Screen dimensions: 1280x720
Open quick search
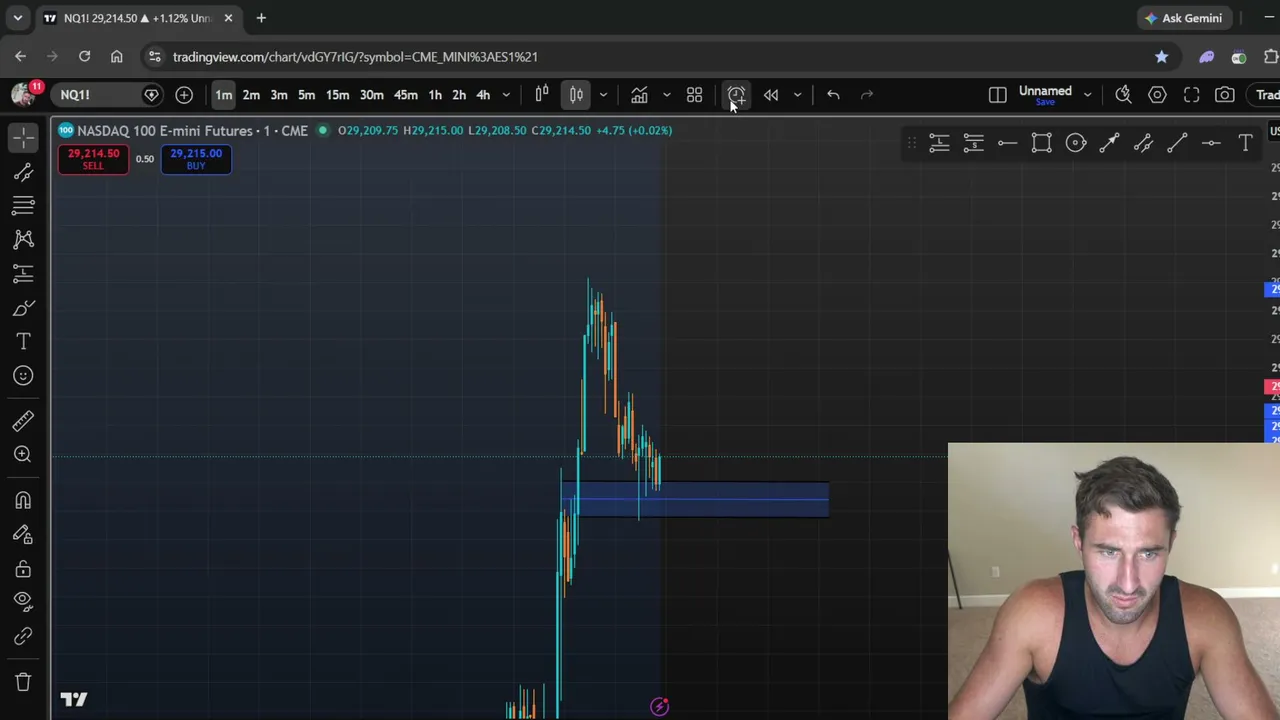[1123, 95]
